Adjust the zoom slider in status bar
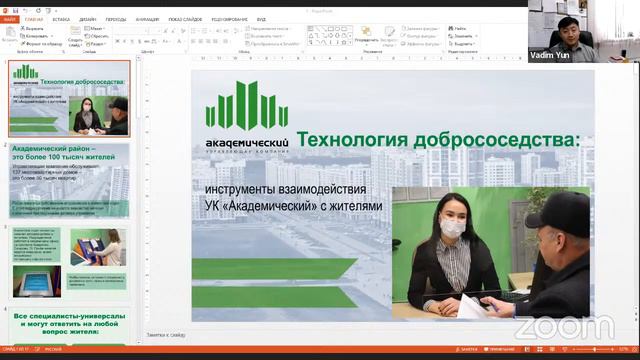 tap(594, 349)
